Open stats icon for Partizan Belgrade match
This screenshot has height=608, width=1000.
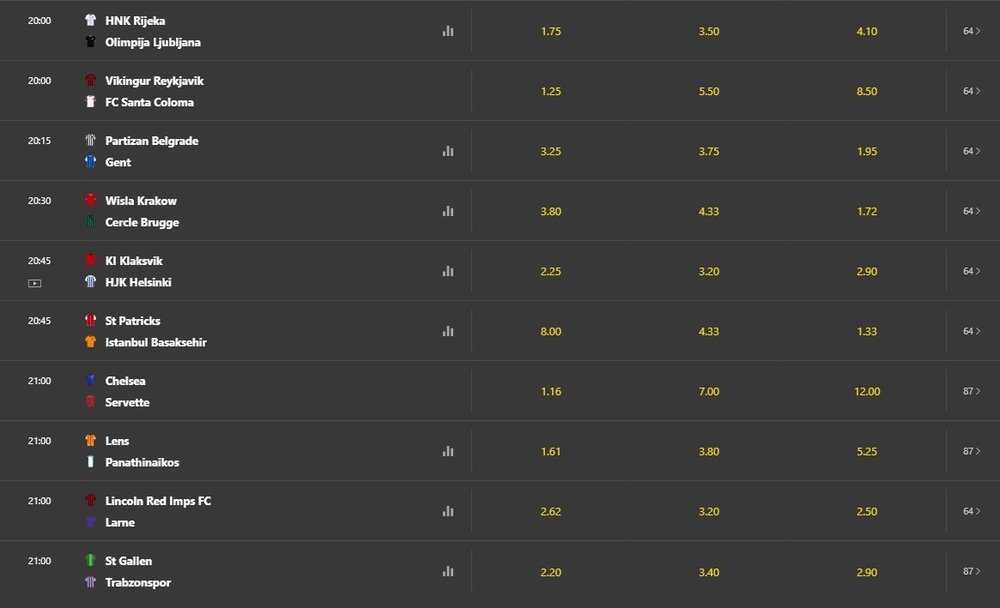pos(448,151)
